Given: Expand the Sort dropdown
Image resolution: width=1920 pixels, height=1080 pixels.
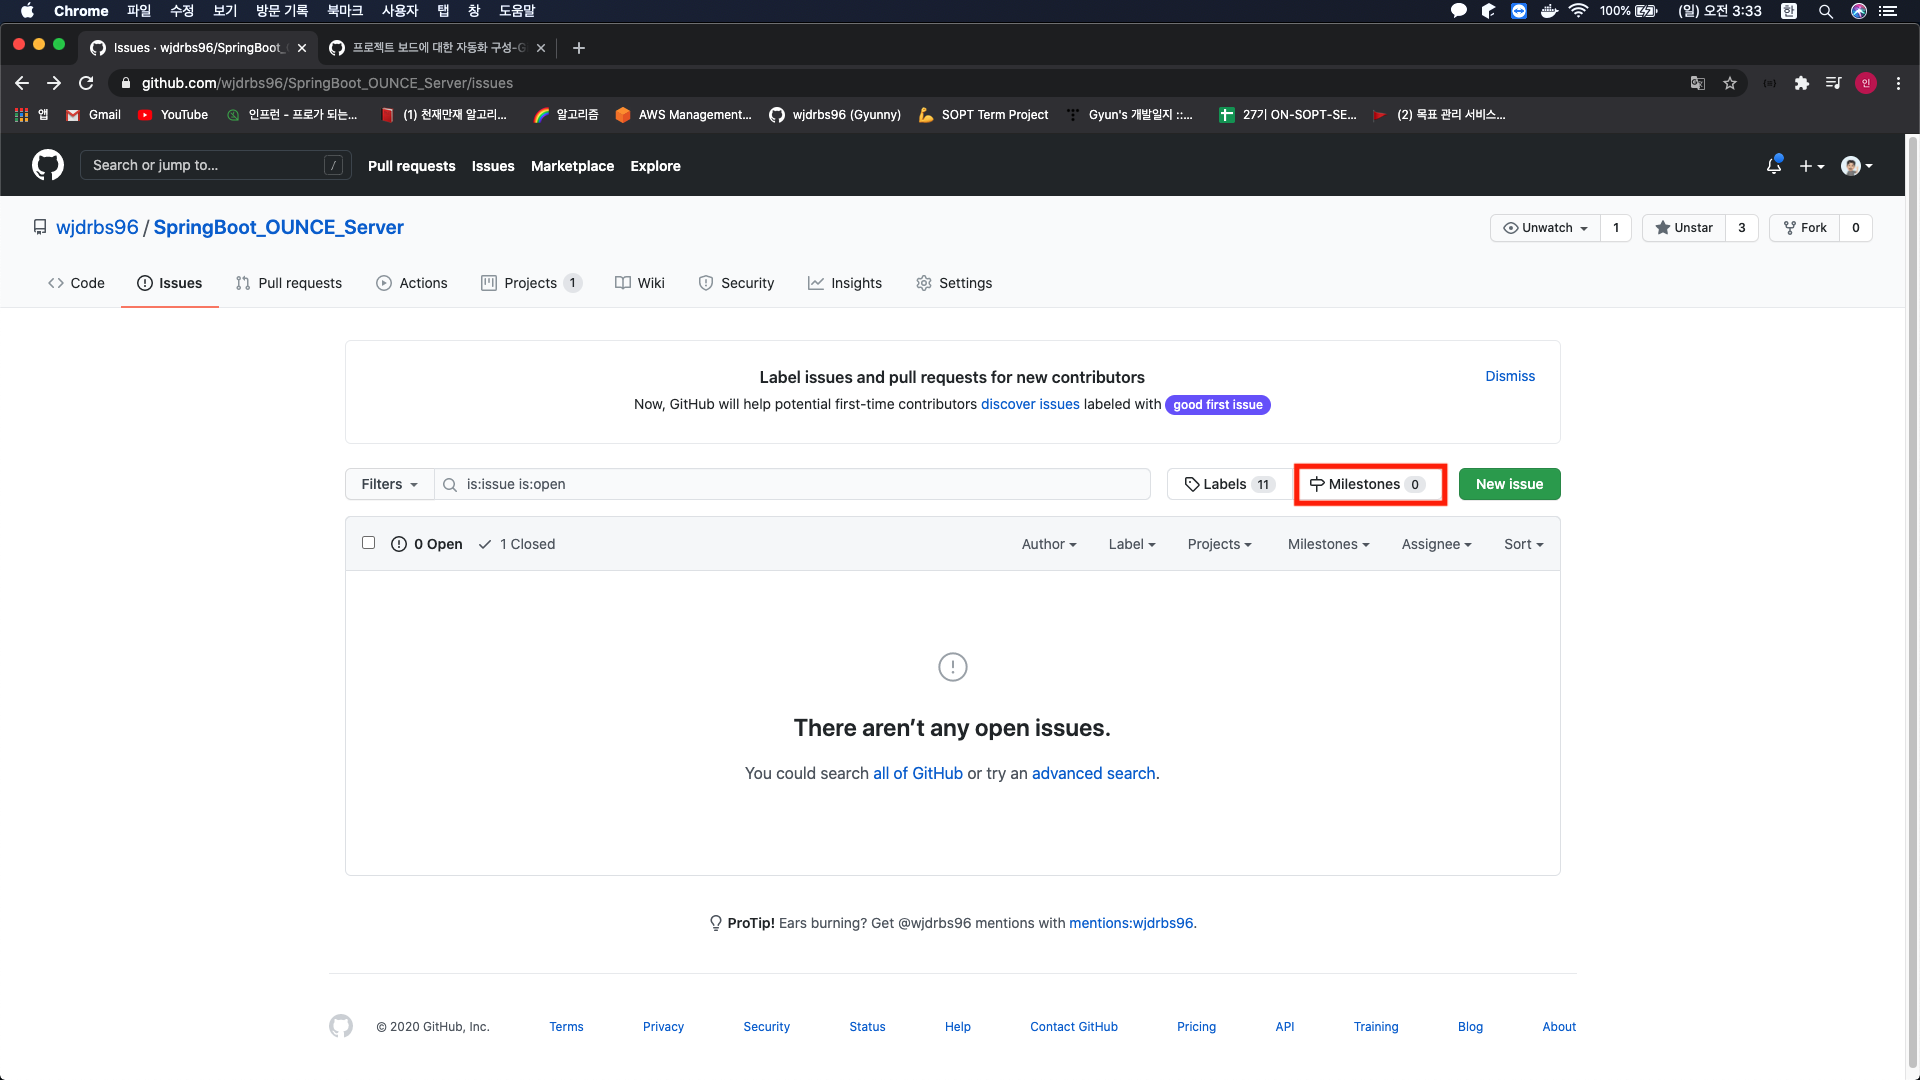Looking at the screenshot, I should click(1523, 544).
